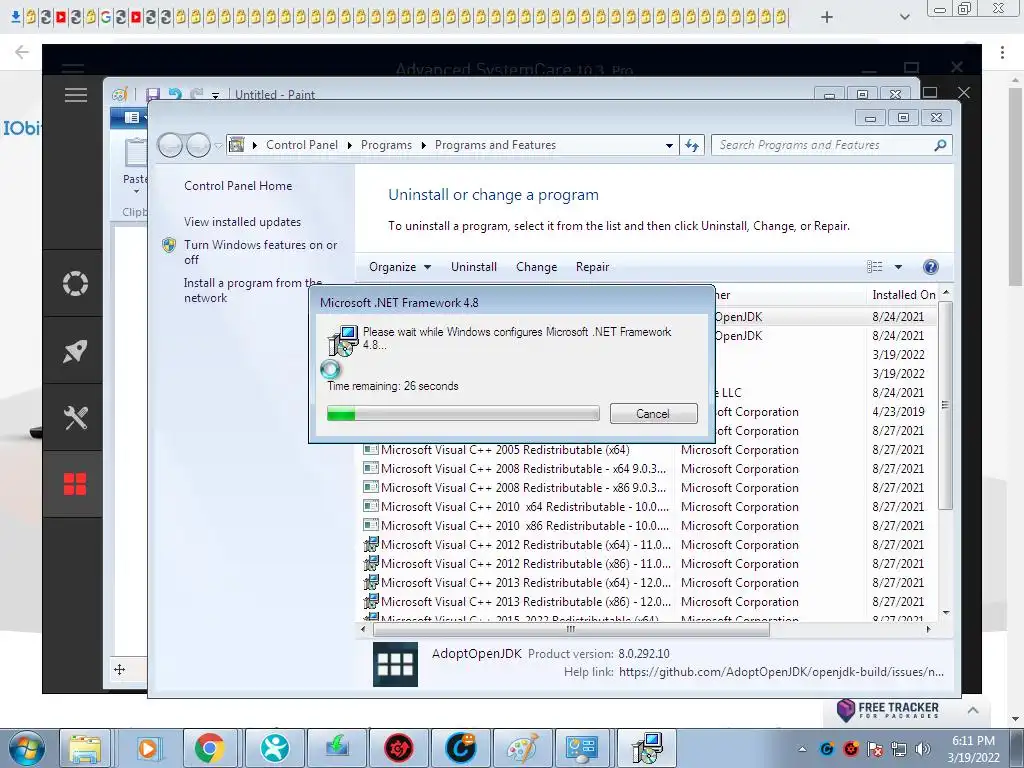
Task: Open Advanced SystemCare Toolbox wrench icon
Action: pyautogui.click(x=75, y=418)
